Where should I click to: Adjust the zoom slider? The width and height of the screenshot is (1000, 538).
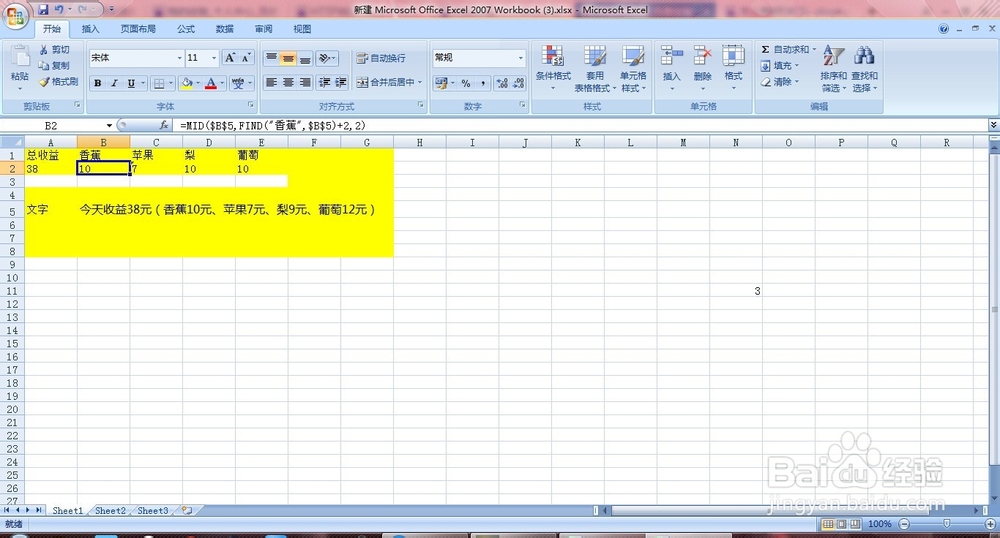click(x=946, y=524)
